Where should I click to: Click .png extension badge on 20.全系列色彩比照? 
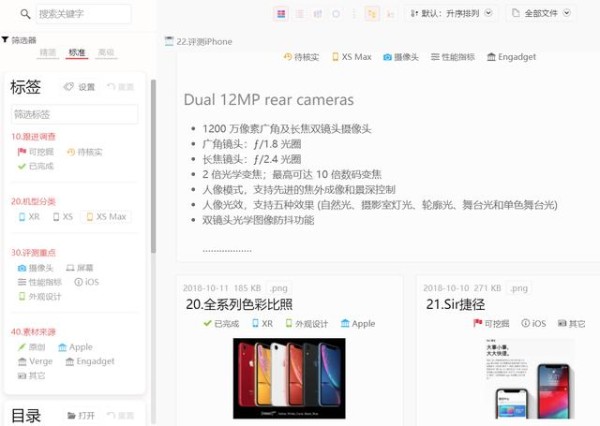(x=279, y=288)
